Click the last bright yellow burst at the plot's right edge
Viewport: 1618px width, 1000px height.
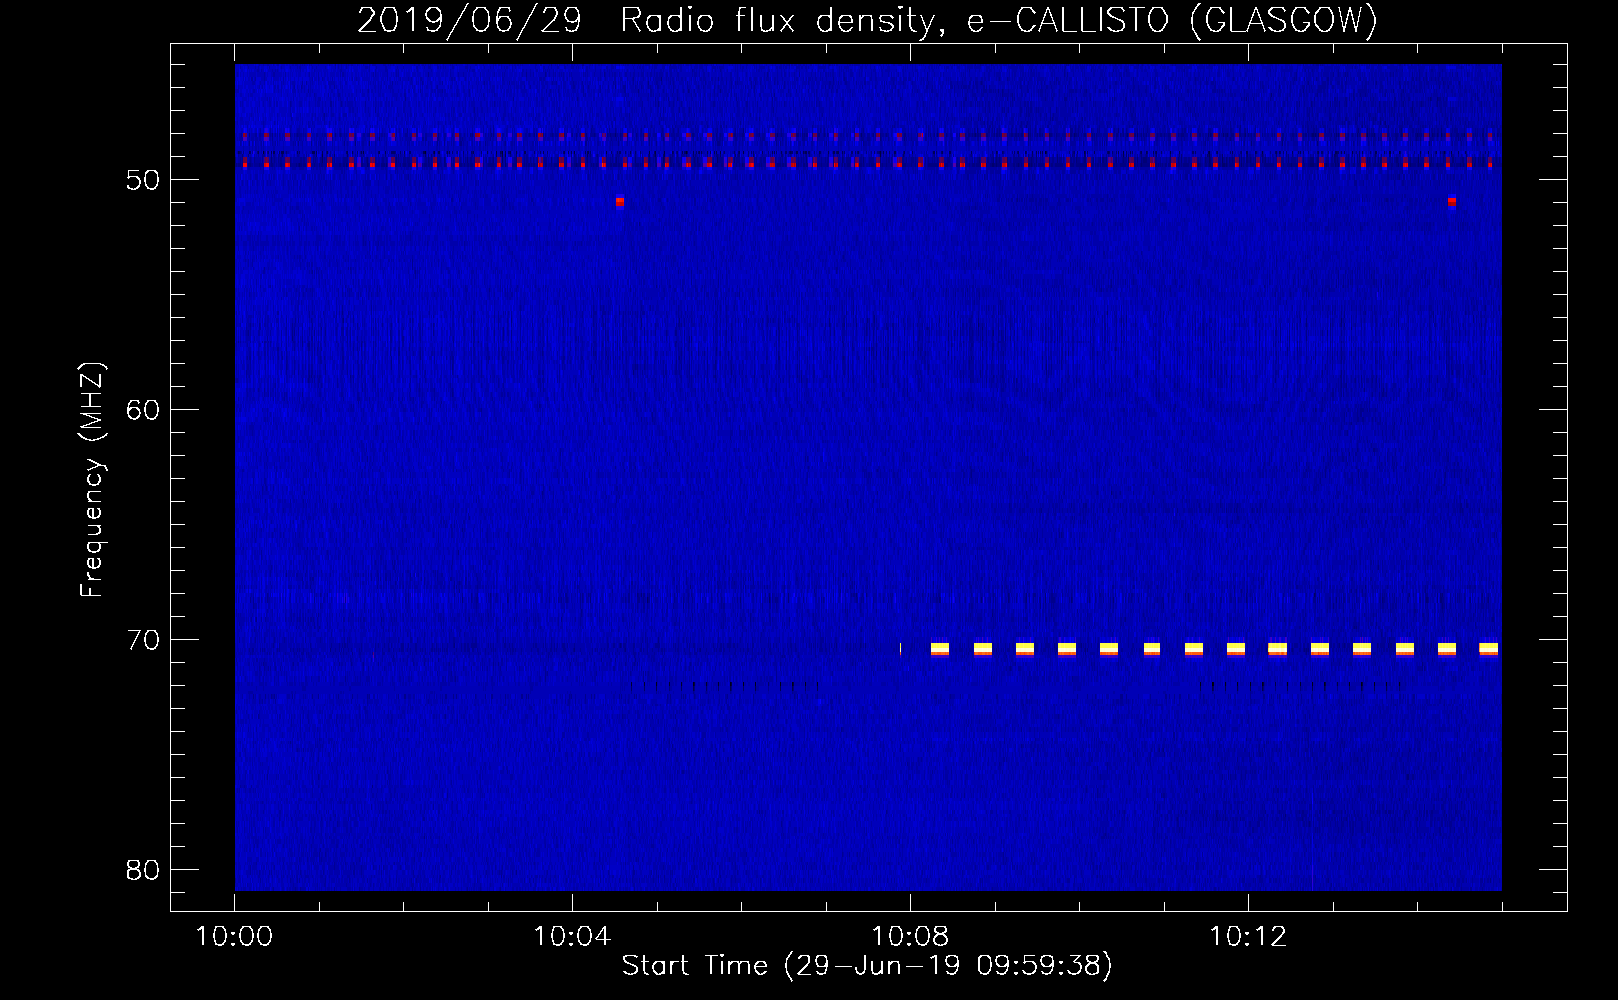[x=1489, y=649]
